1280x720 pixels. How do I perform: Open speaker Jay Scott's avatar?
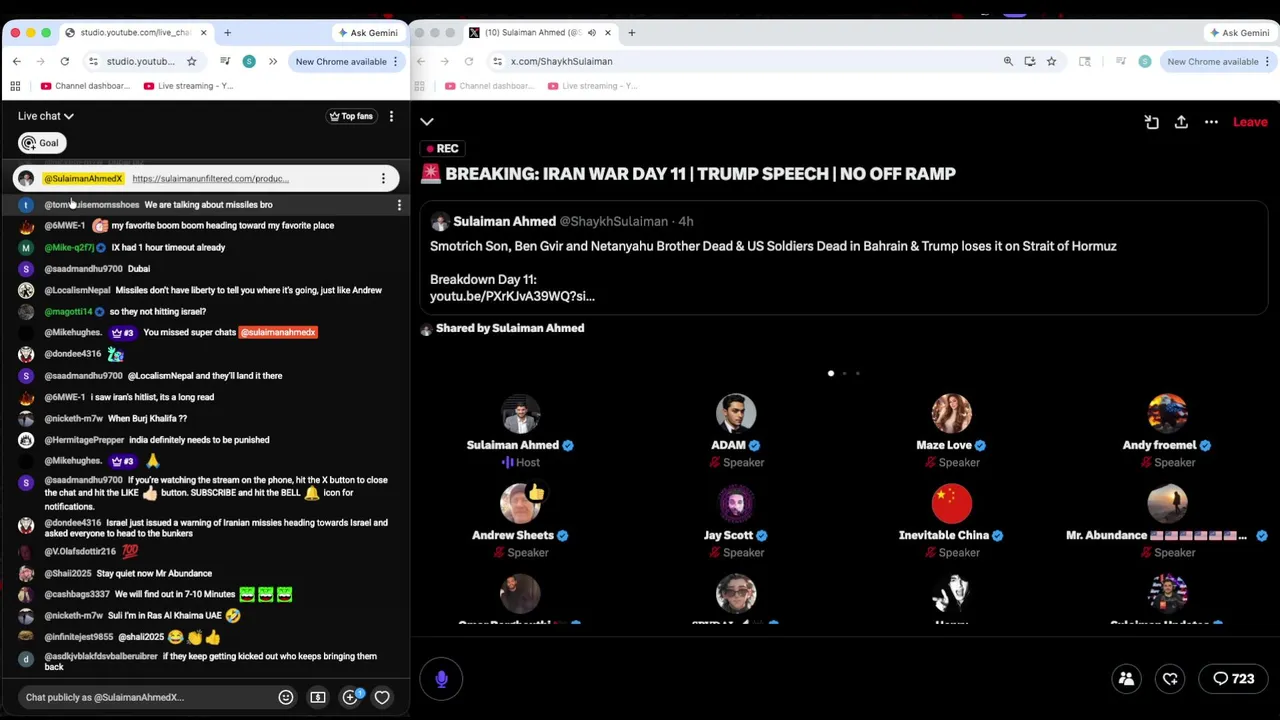pyautogui.click(x=736, y=503)
